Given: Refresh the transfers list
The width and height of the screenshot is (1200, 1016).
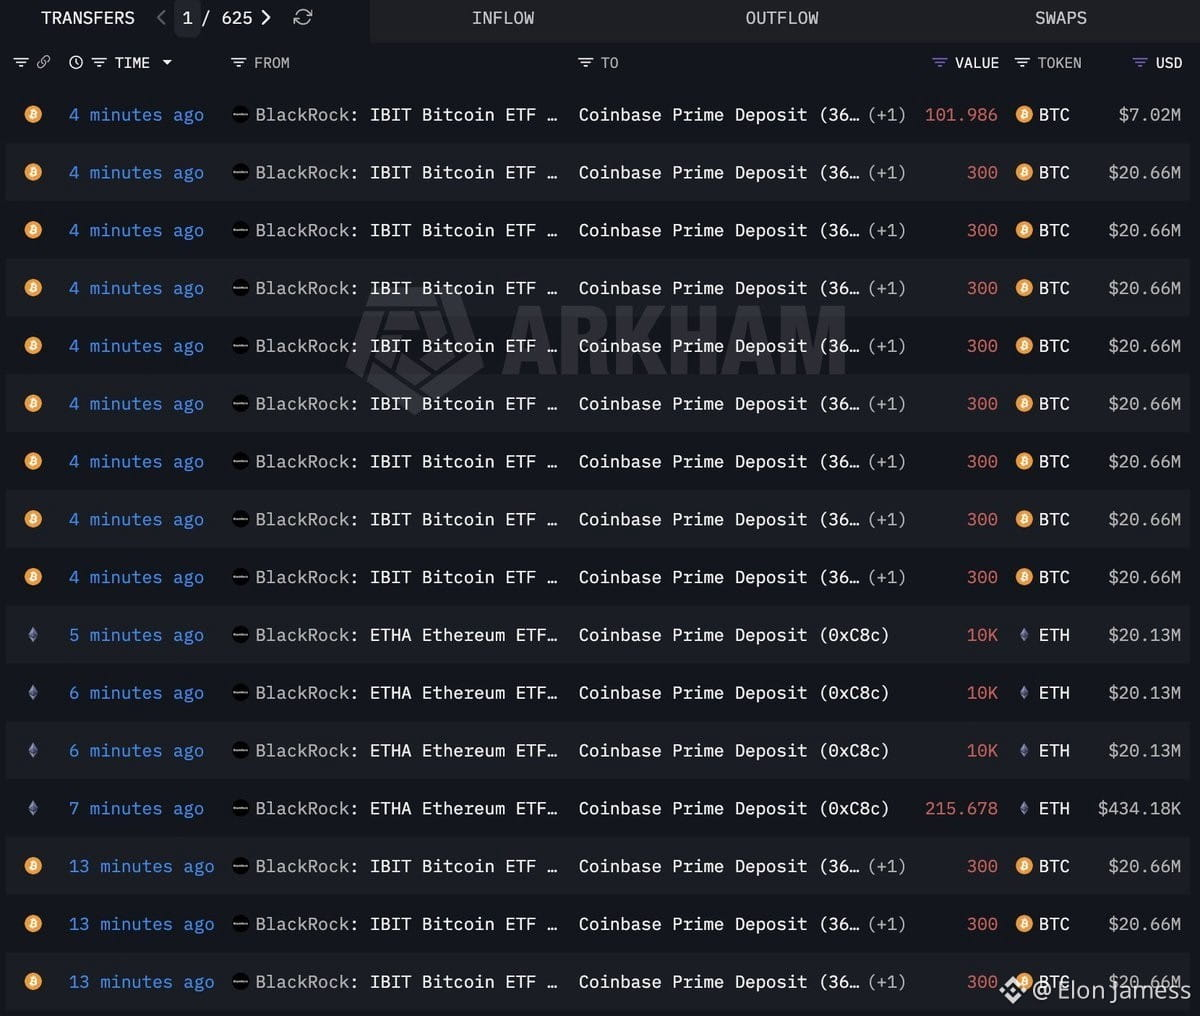Looking at the screenshot, I should click(303, 18).
